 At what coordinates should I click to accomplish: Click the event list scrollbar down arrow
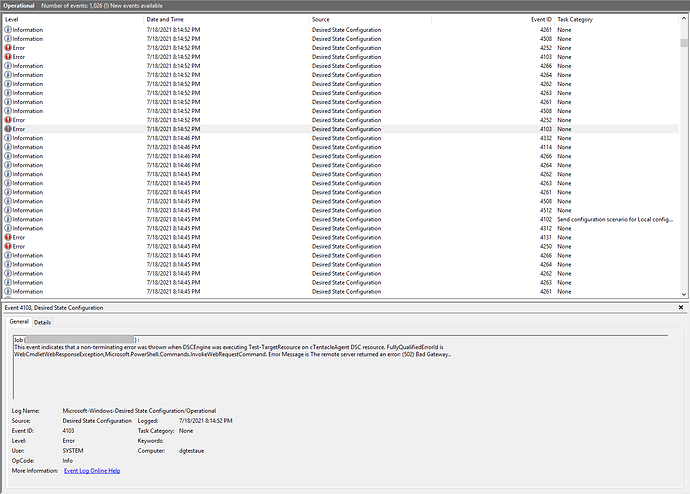(x=683, y=294)
